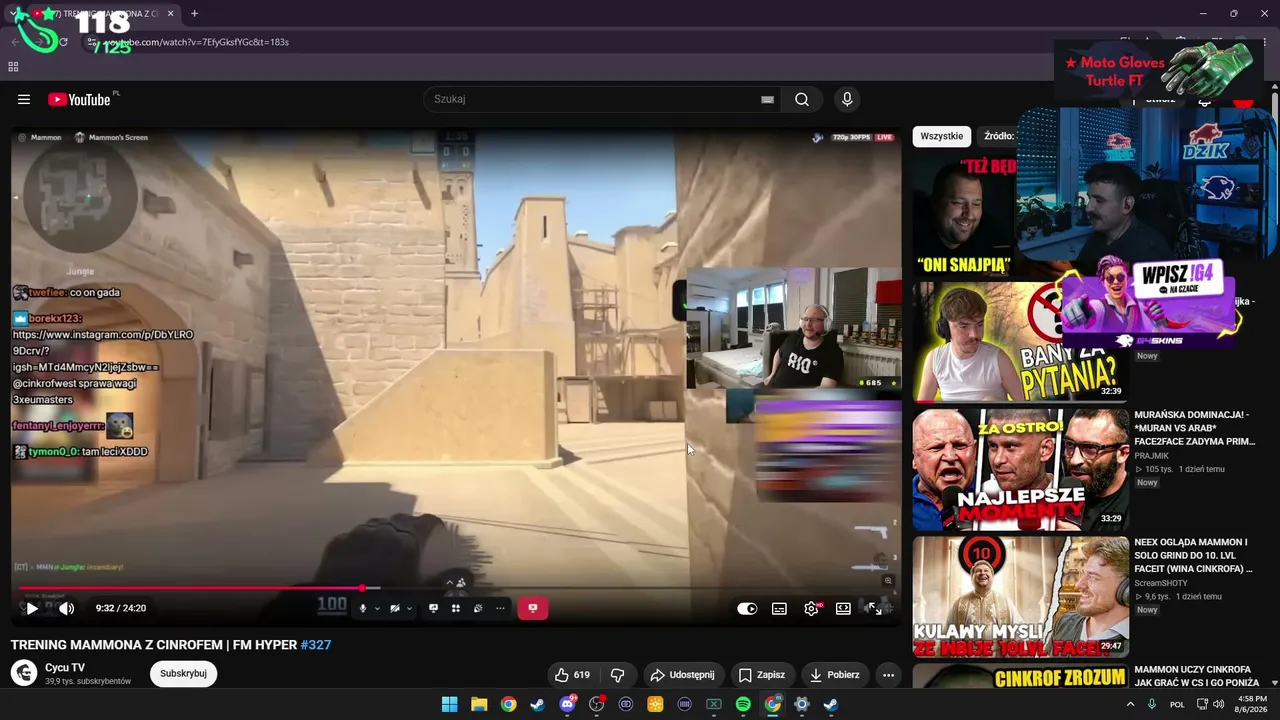Open Windows Settings gear on taskbar
The width and height of the screenshot is (1280, 720).
coord(801,704)
